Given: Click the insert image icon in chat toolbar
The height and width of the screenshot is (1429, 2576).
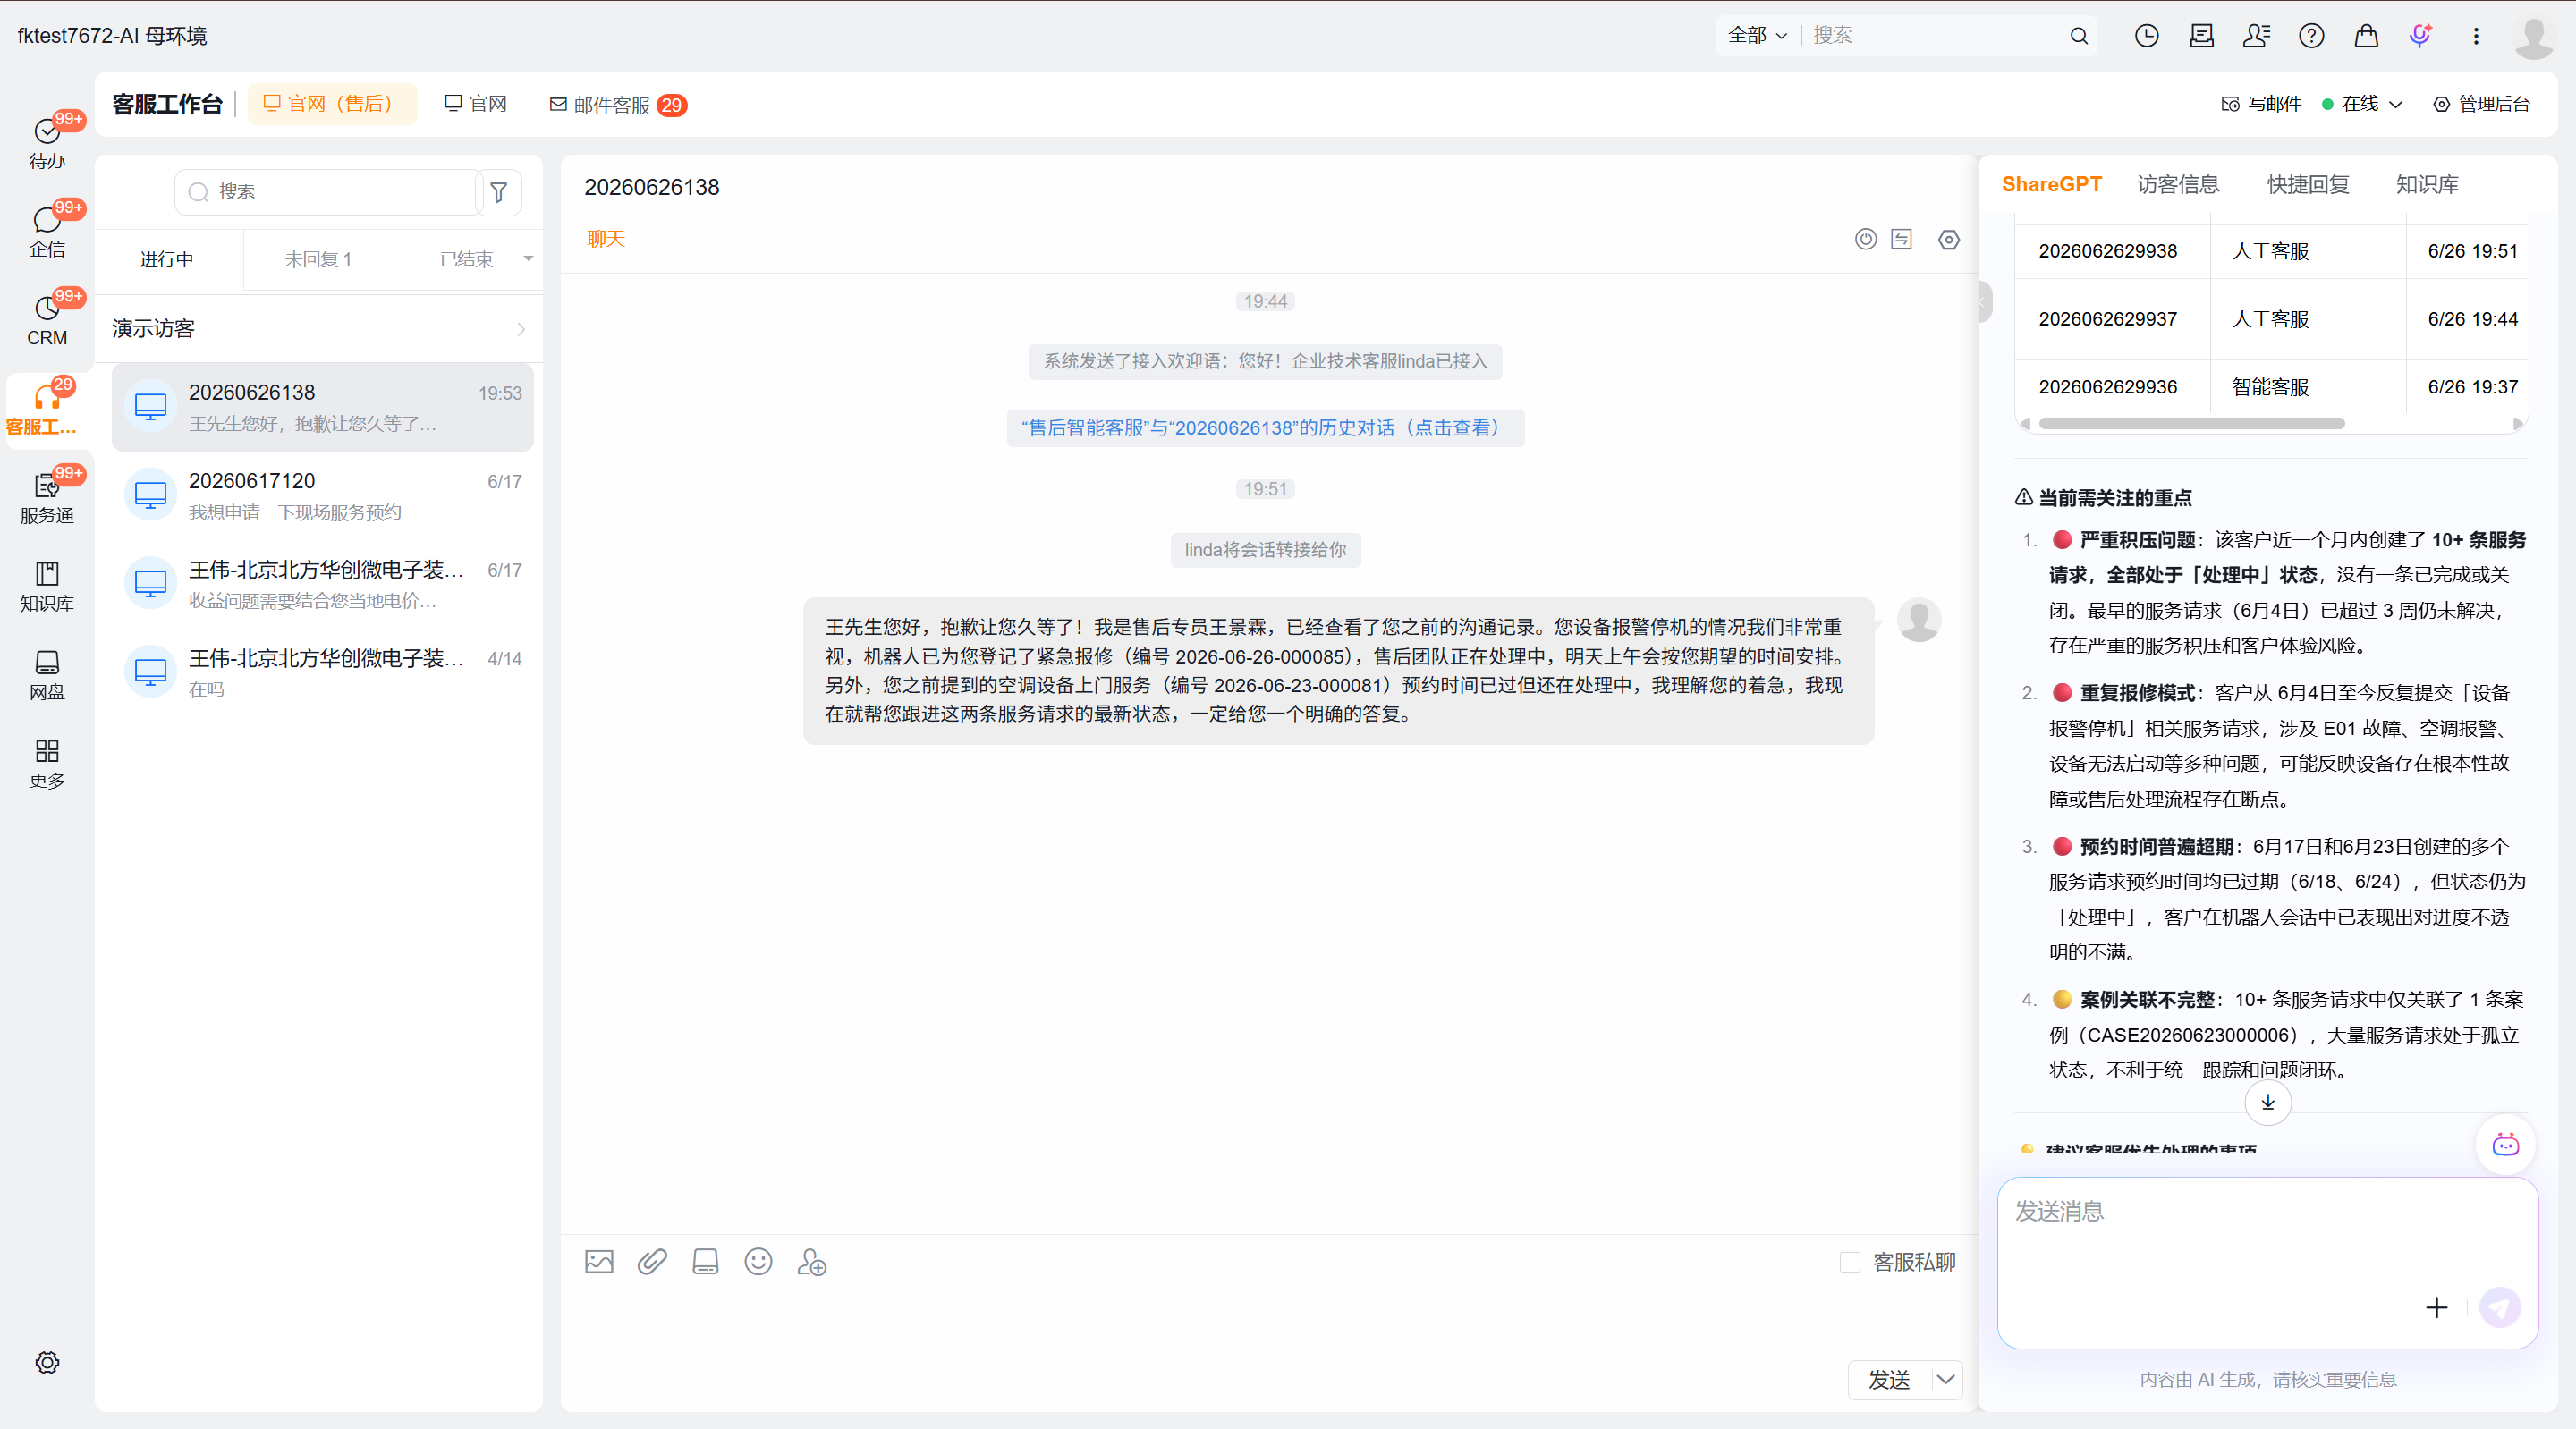Looking at the screenshot, I should click(x=599, y=1261).
